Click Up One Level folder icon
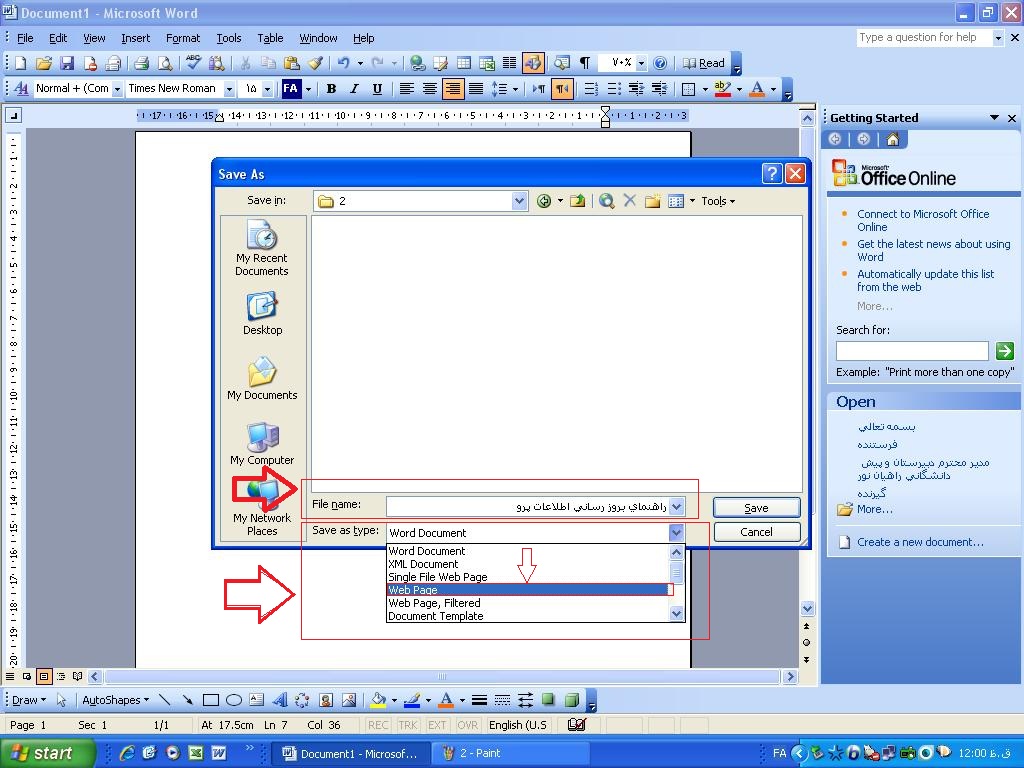1024x768 pixels. 577,201
